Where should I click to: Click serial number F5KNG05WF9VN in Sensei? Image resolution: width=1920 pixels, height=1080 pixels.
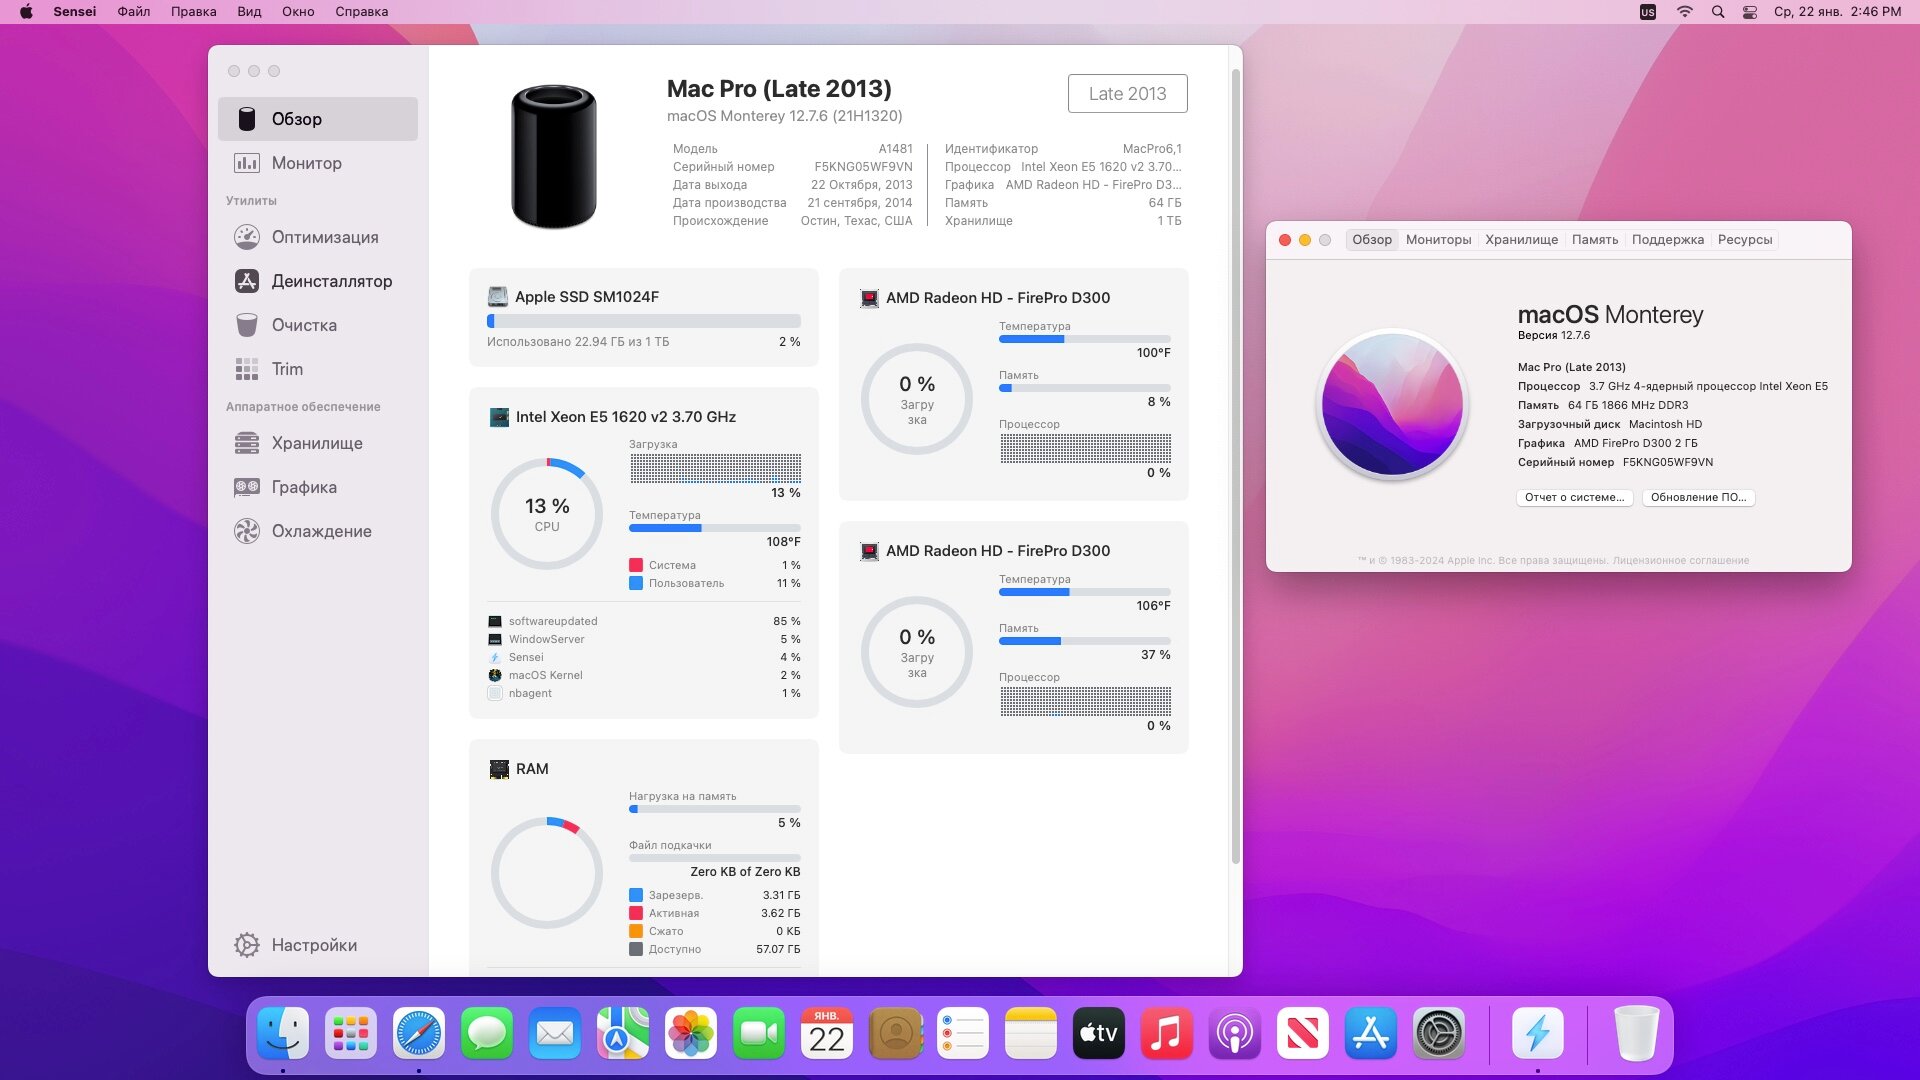coord(863,167)
